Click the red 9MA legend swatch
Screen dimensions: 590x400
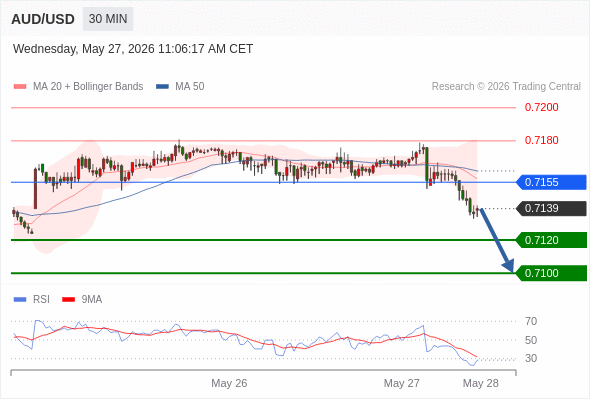click(x=68, y=300)
